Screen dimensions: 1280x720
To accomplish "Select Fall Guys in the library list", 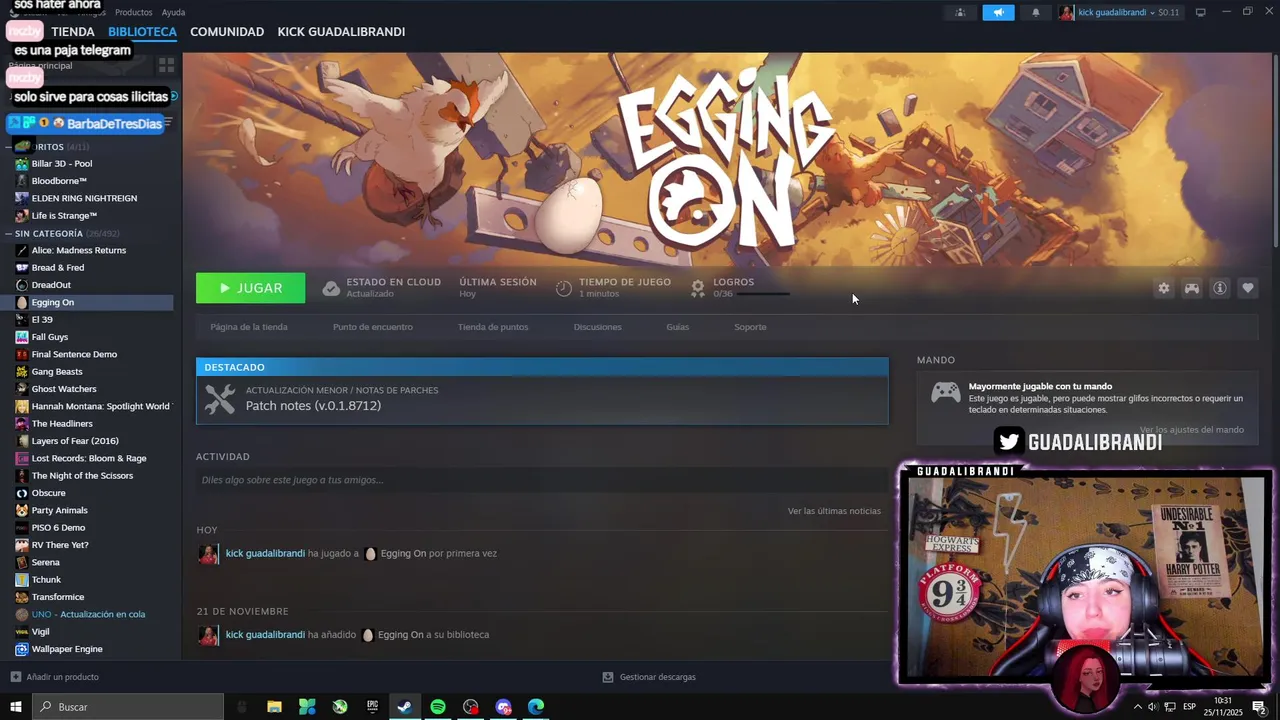I will coord(50,337).
